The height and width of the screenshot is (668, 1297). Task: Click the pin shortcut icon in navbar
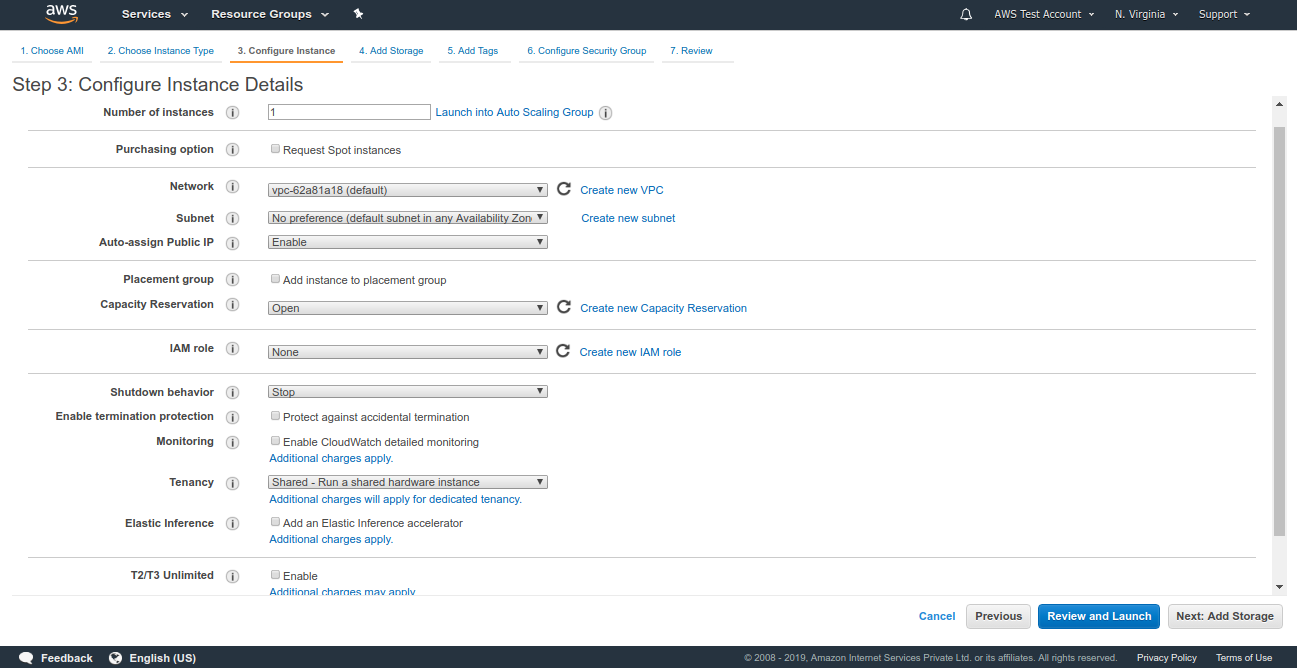tap(358, 14)
